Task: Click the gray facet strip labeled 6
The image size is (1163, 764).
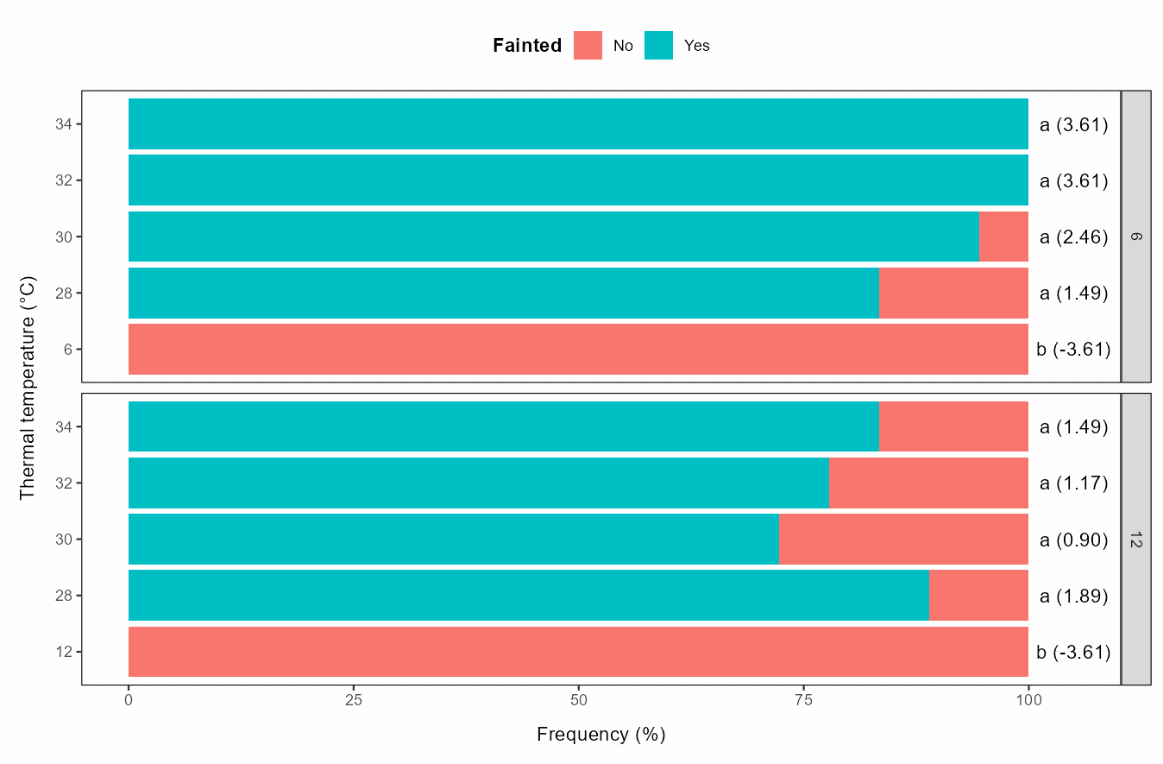Action: tap(1136, 236)
